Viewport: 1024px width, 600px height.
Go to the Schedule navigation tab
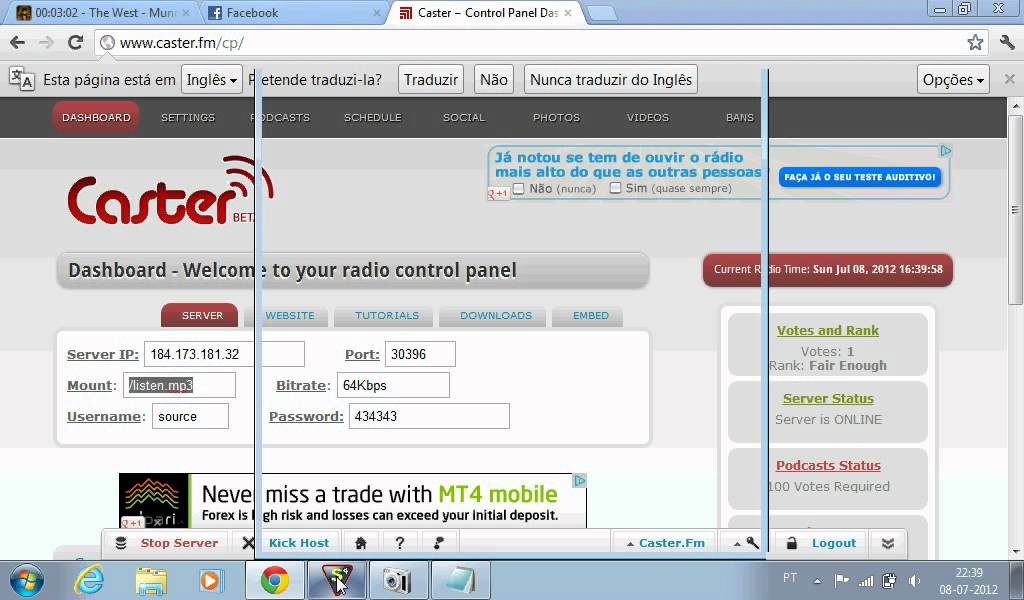372,118
